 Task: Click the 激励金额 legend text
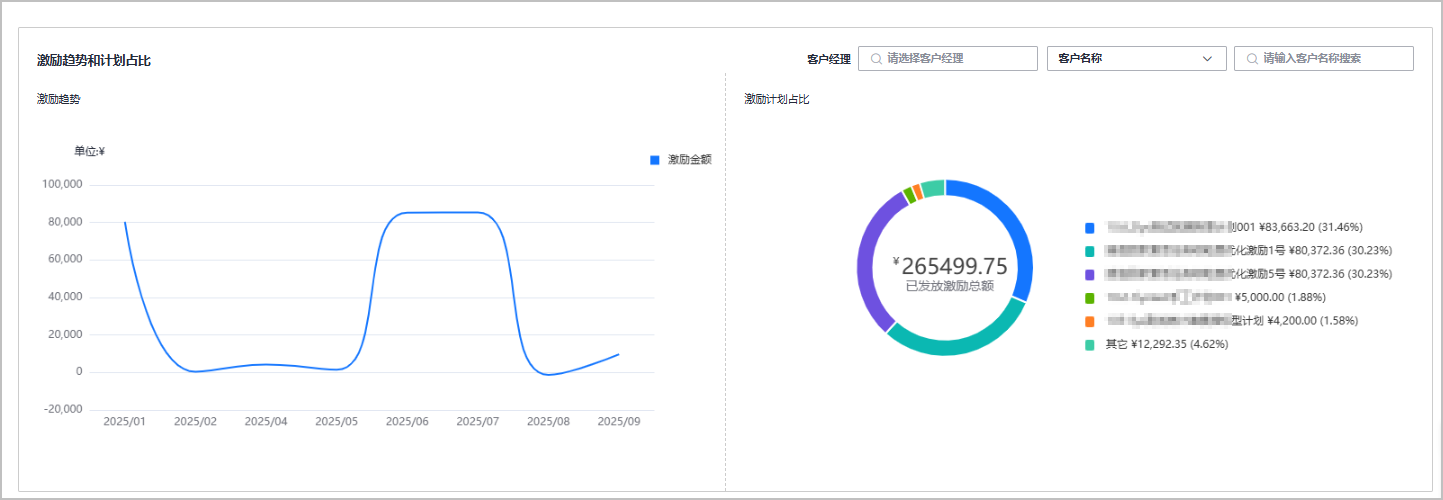689,160
